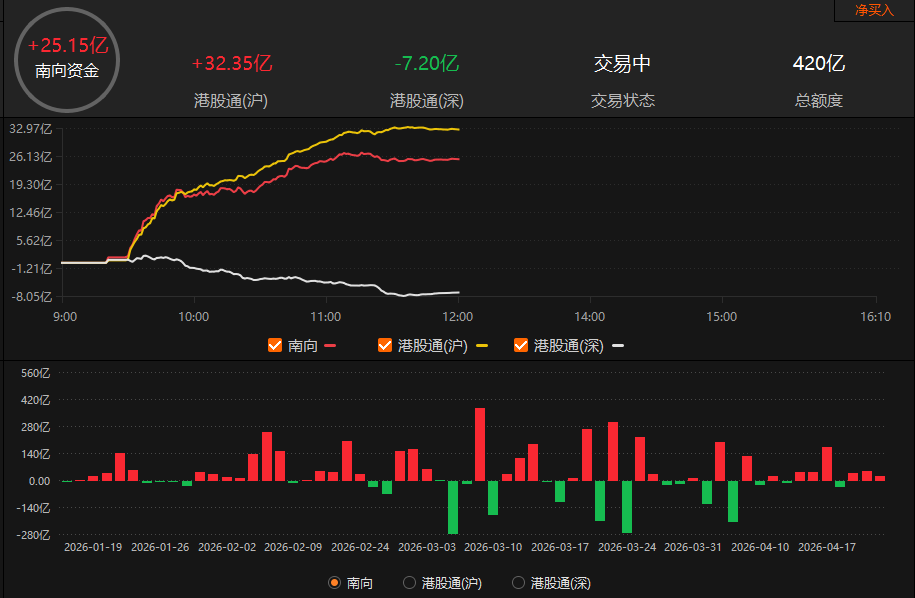Viewport: 915px width, 598px height.
Task: Click the -7.20亿 港股通(深) value
Action: pos(427,64)
